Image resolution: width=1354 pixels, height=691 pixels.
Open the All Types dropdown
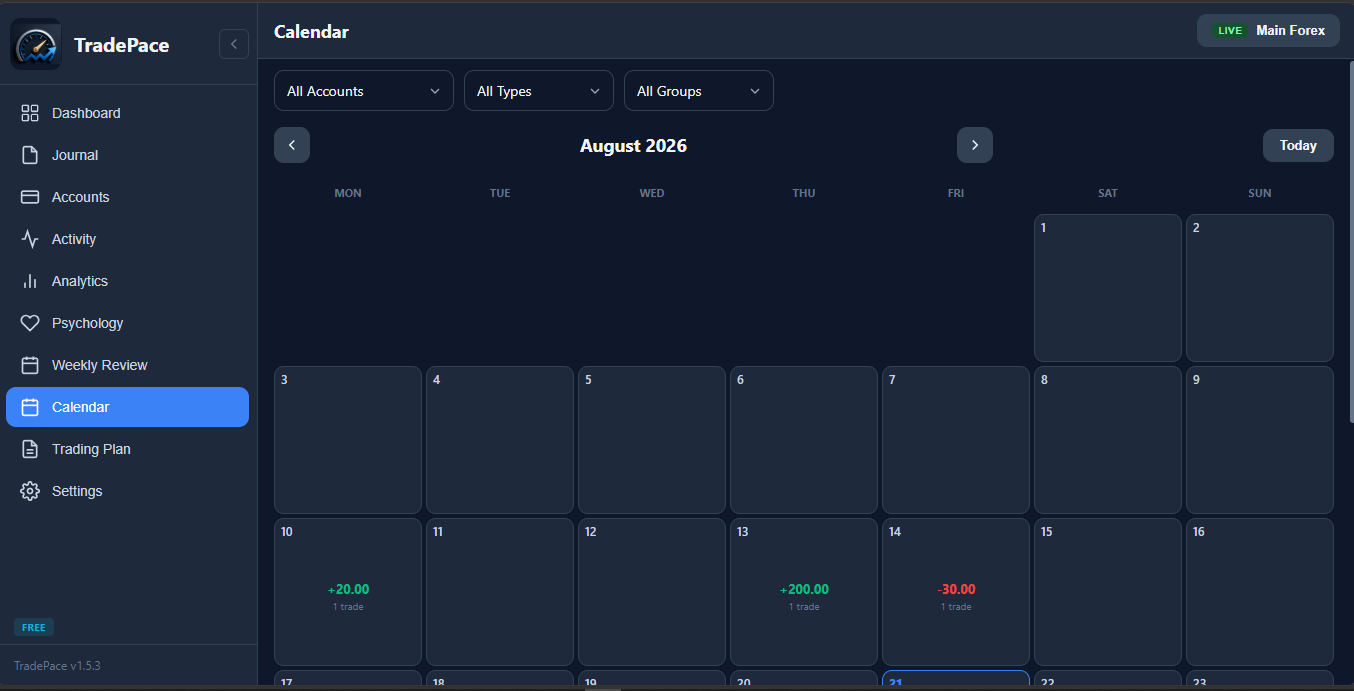click(x=539, y=91)
